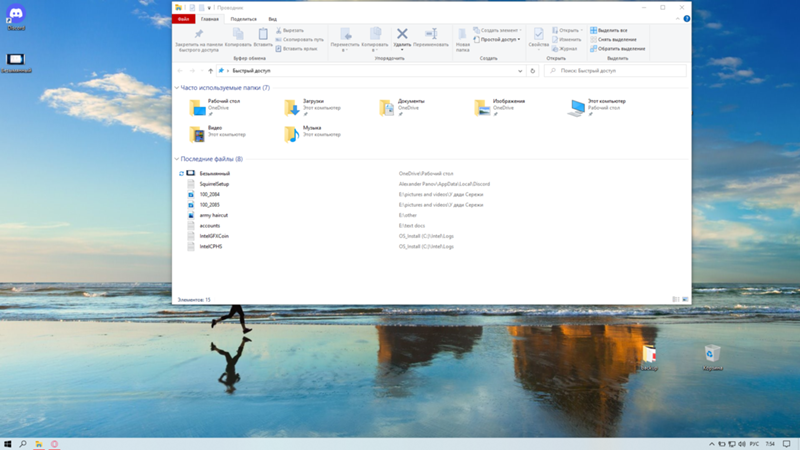Image resolution: width=800 pixels, height=450 pixels.
Task: Select the Загрузки folder
Action: [312, 107]
